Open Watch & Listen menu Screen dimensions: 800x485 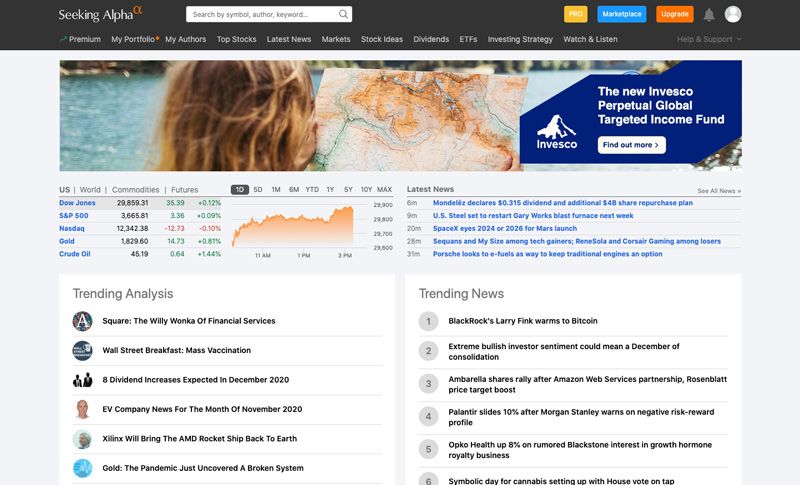(x=590, y=39)
